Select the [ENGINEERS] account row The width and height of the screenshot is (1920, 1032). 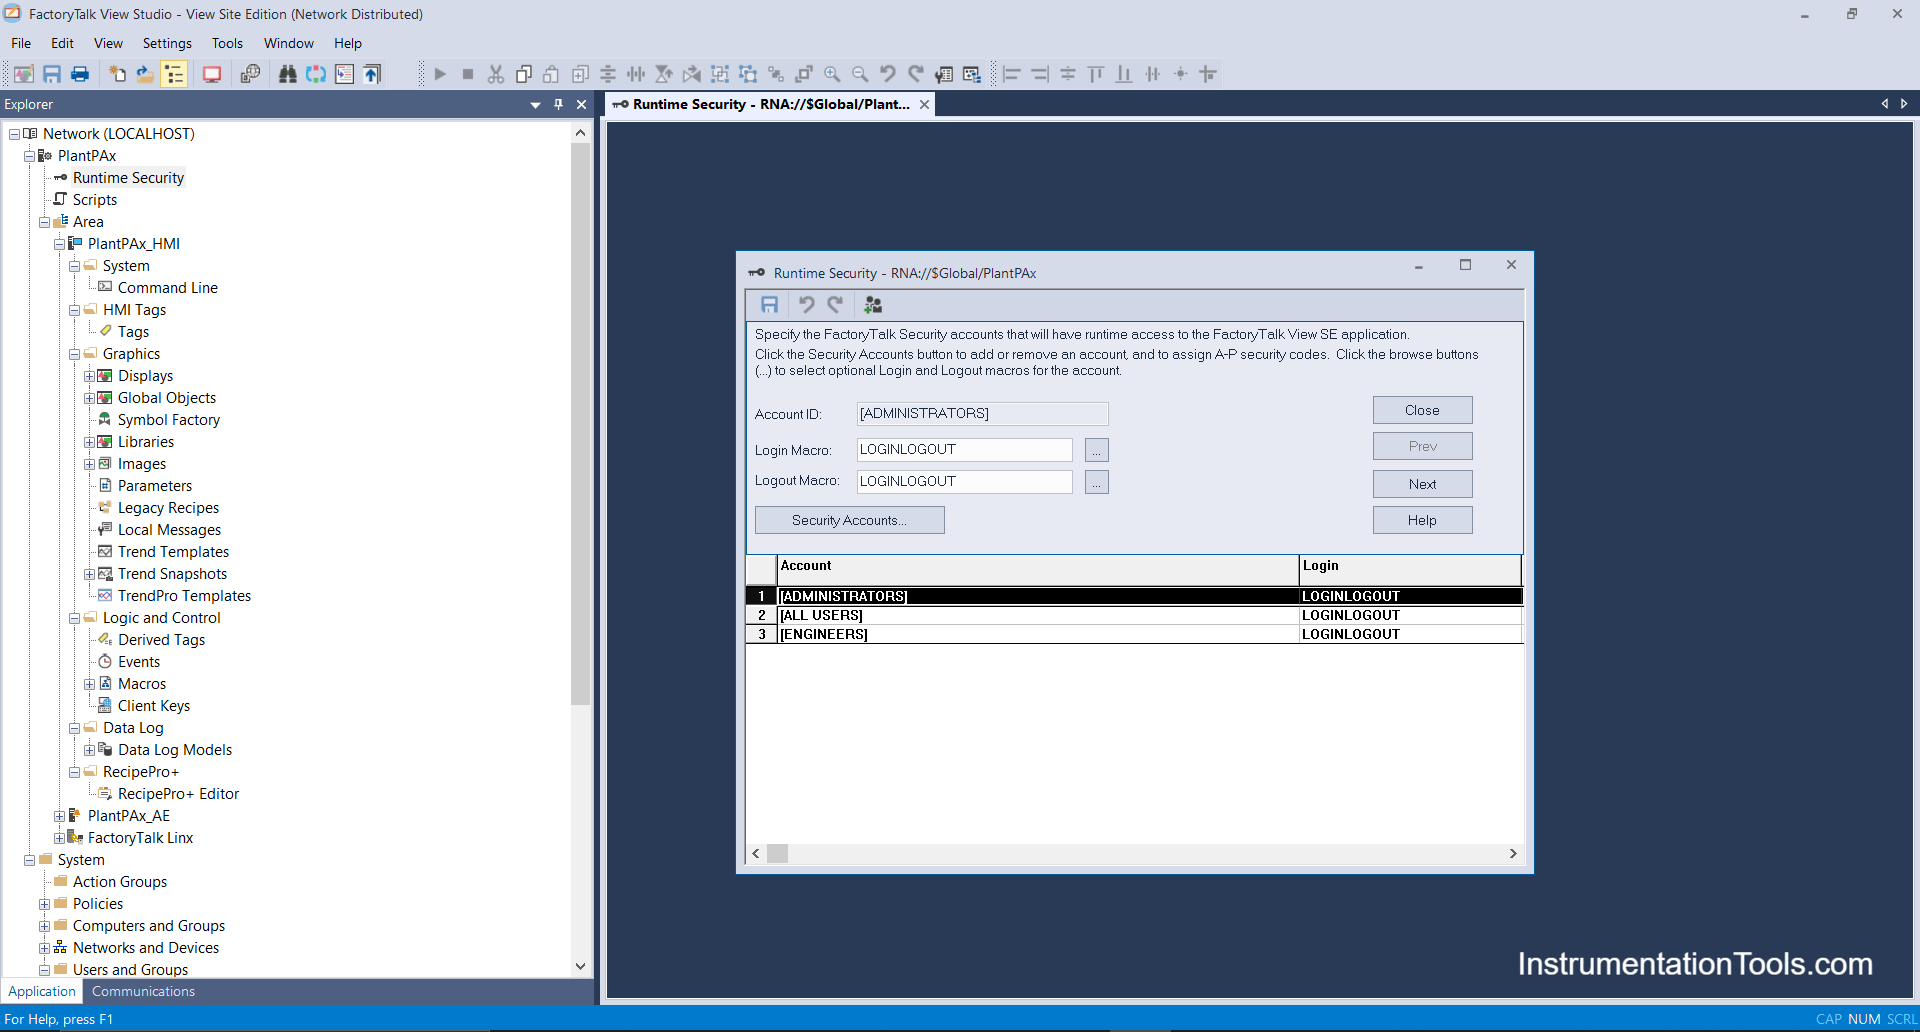tap(1134, 634)
